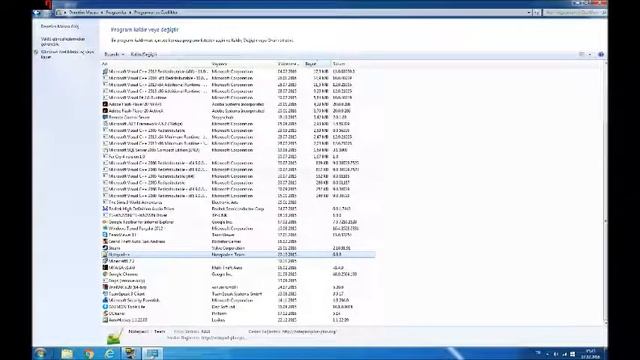
Task: Open the Start menu orb
Action: tap(40, 353)
